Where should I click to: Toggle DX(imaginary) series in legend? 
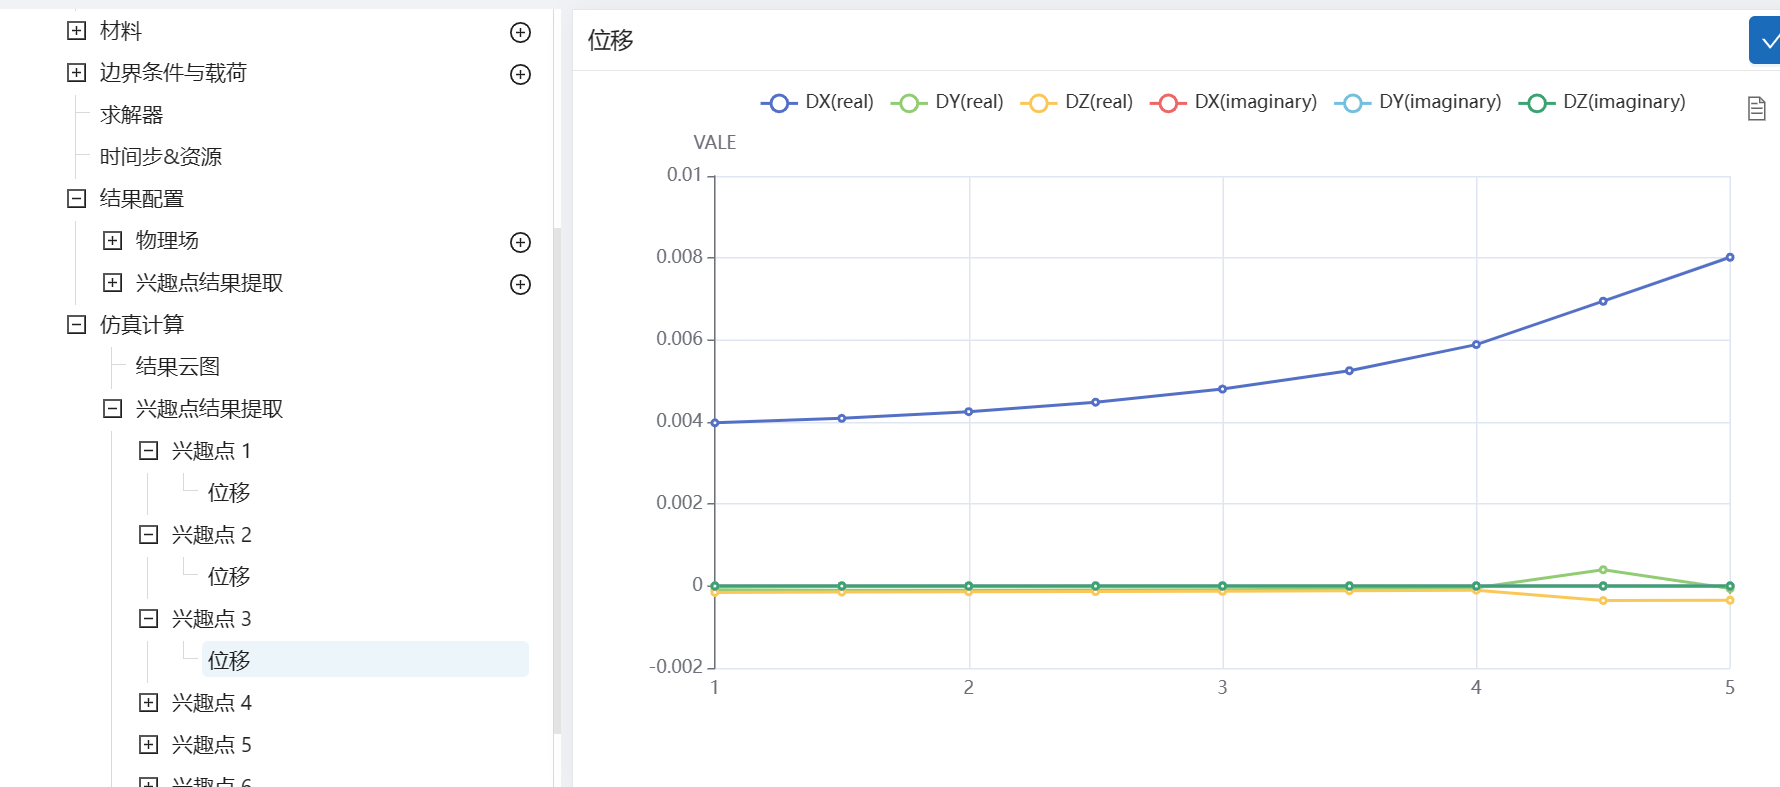click(1233, 102)
